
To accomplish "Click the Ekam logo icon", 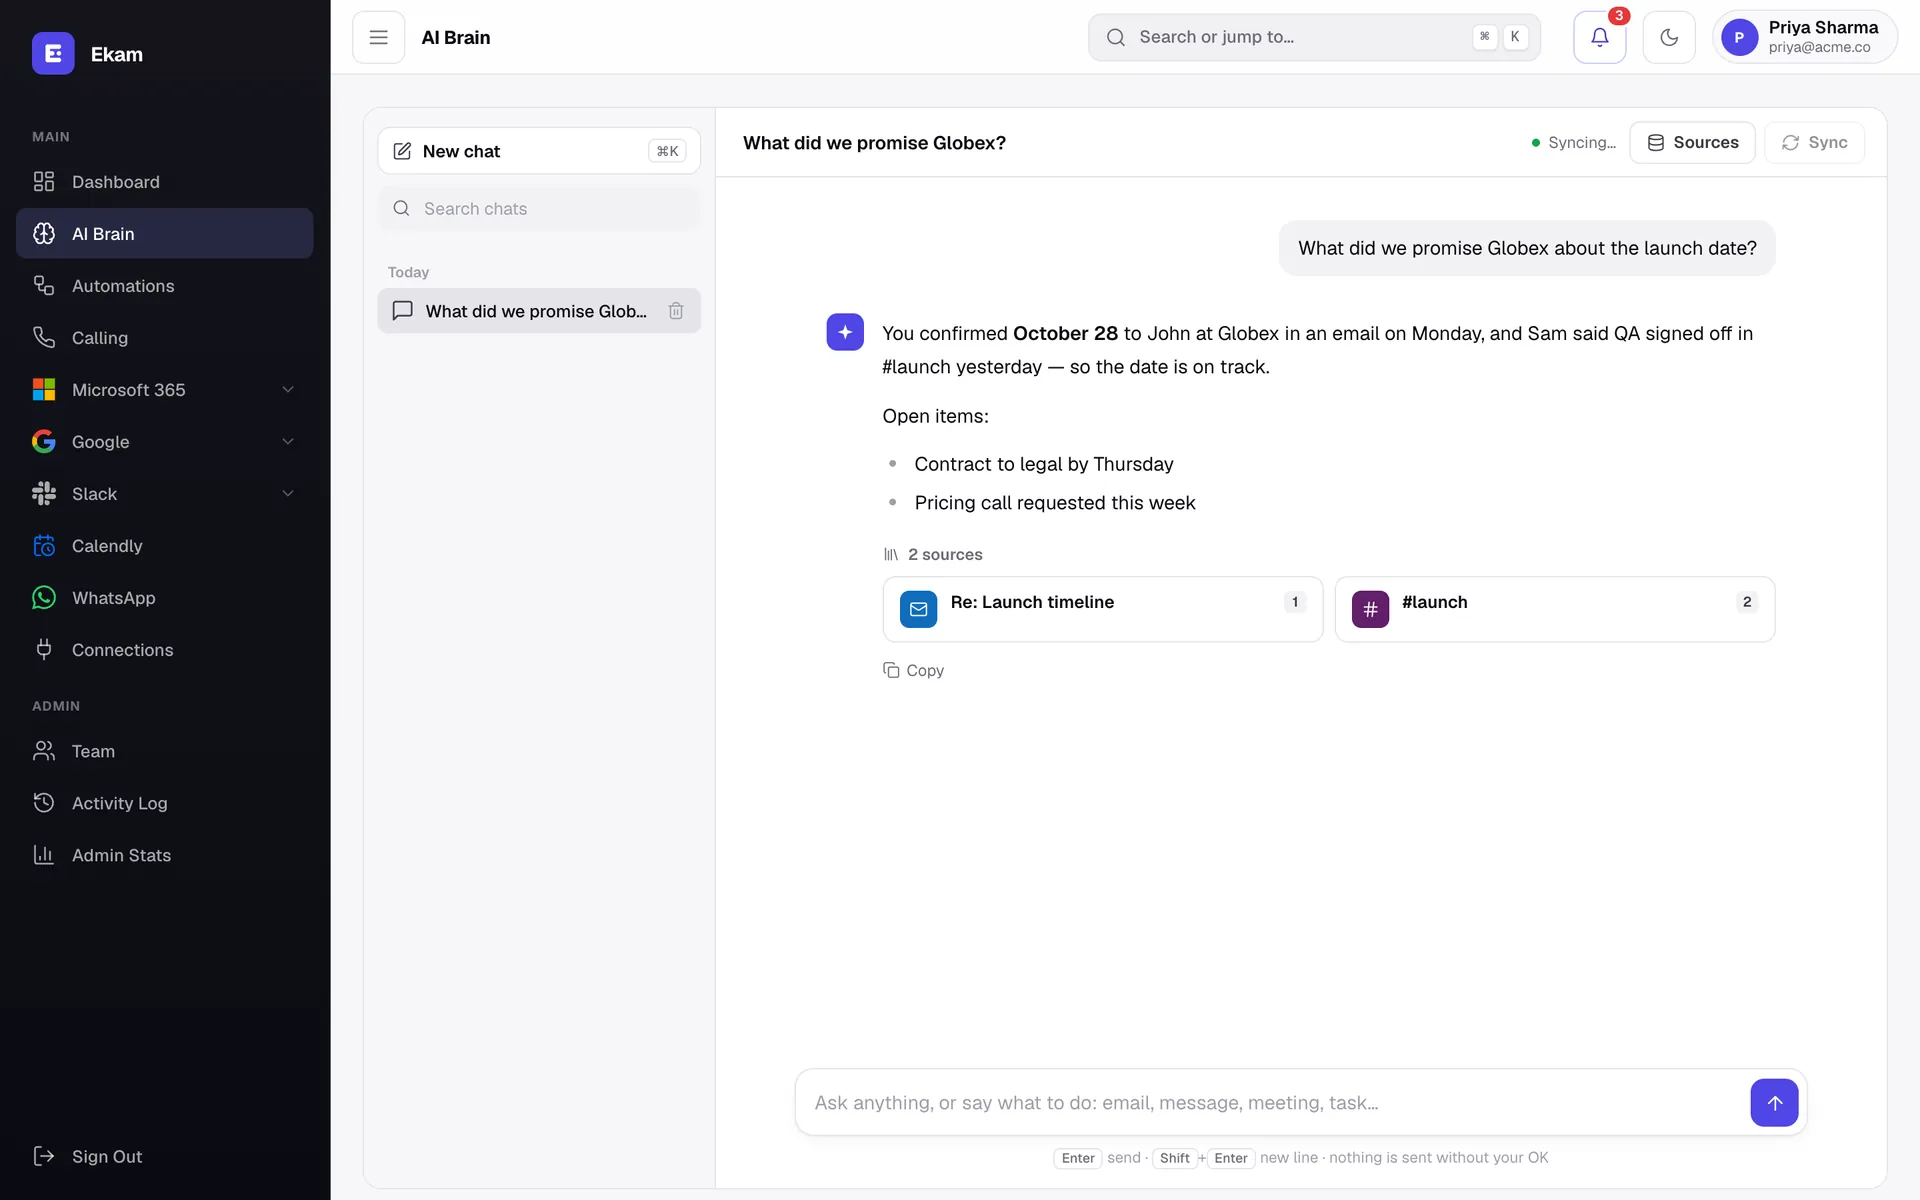I will [53, 54].
